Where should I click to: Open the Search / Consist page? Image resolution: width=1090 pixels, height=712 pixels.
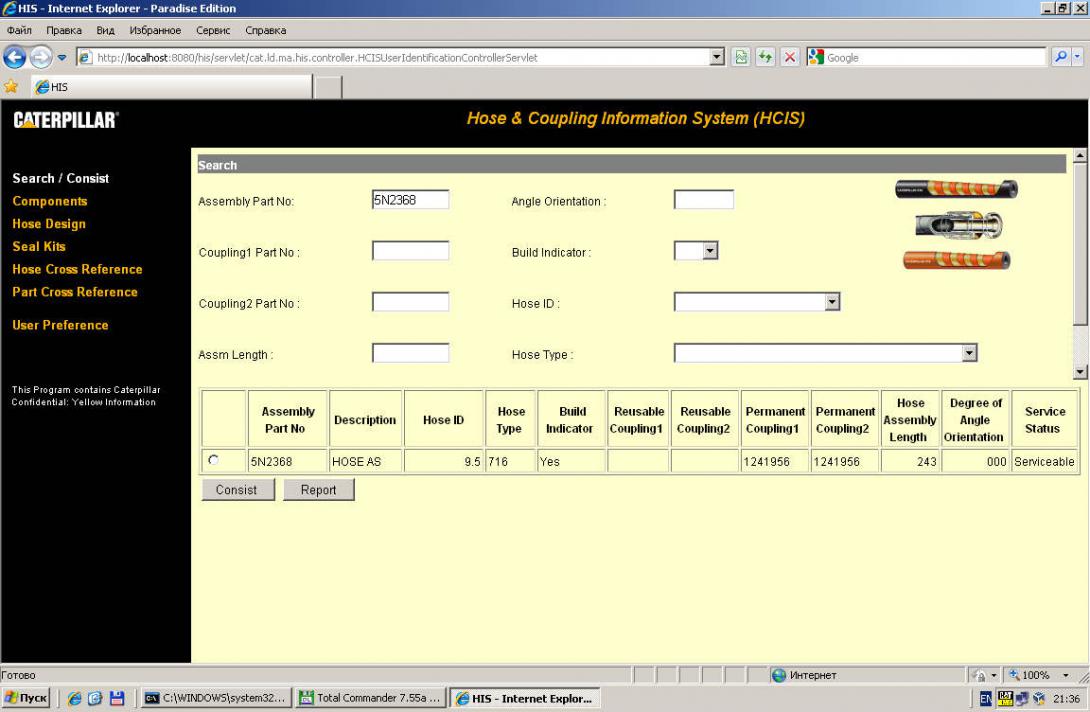point(60,179)
